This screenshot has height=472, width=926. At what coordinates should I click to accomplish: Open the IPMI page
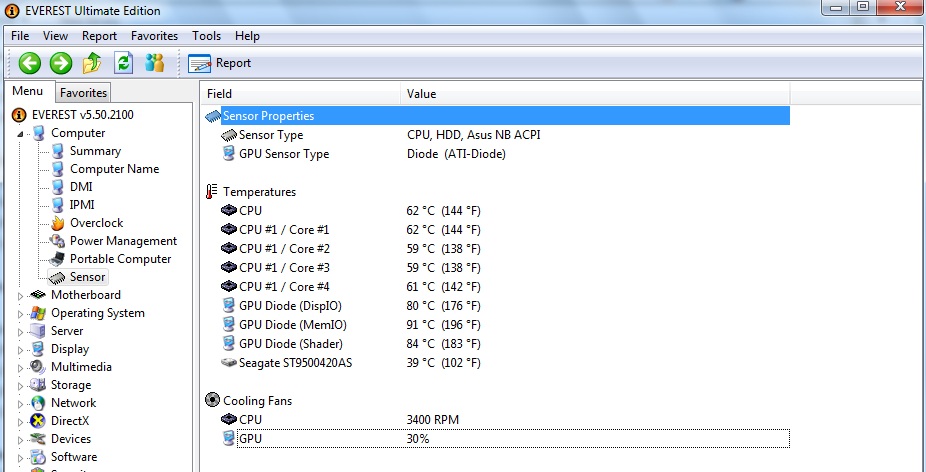coord(82,205)
